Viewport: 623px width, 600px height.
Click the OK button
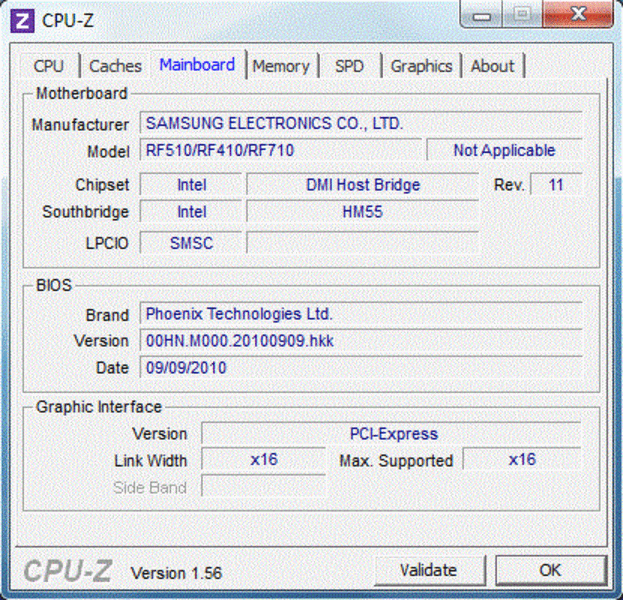click(x=550, y=571)
